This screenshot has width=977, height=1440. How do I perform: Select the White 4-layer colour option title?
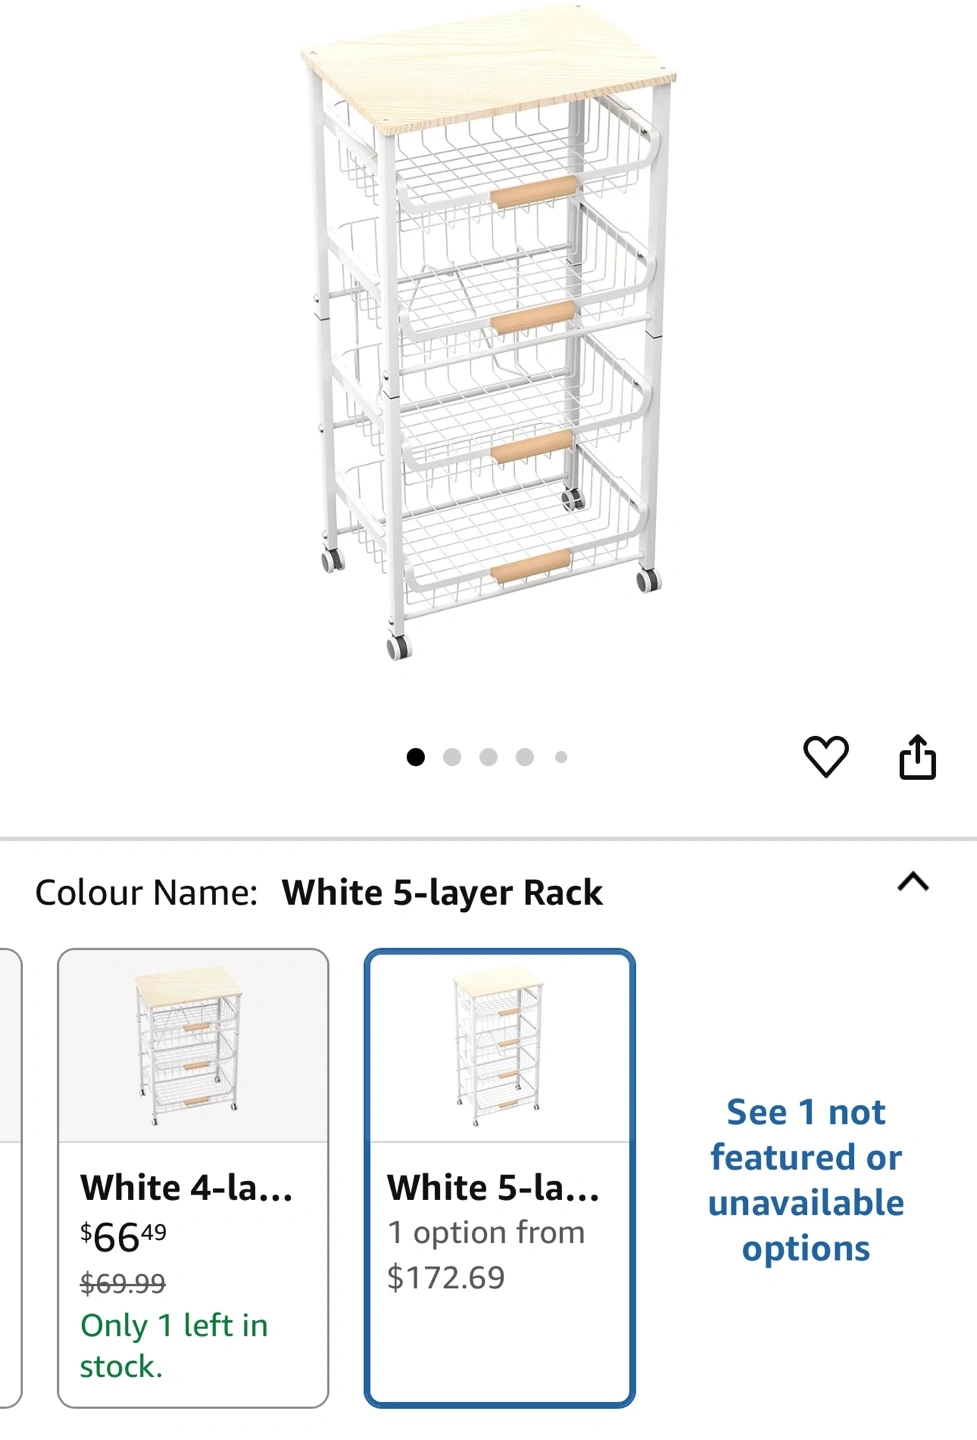click(x=187, y=1187)
